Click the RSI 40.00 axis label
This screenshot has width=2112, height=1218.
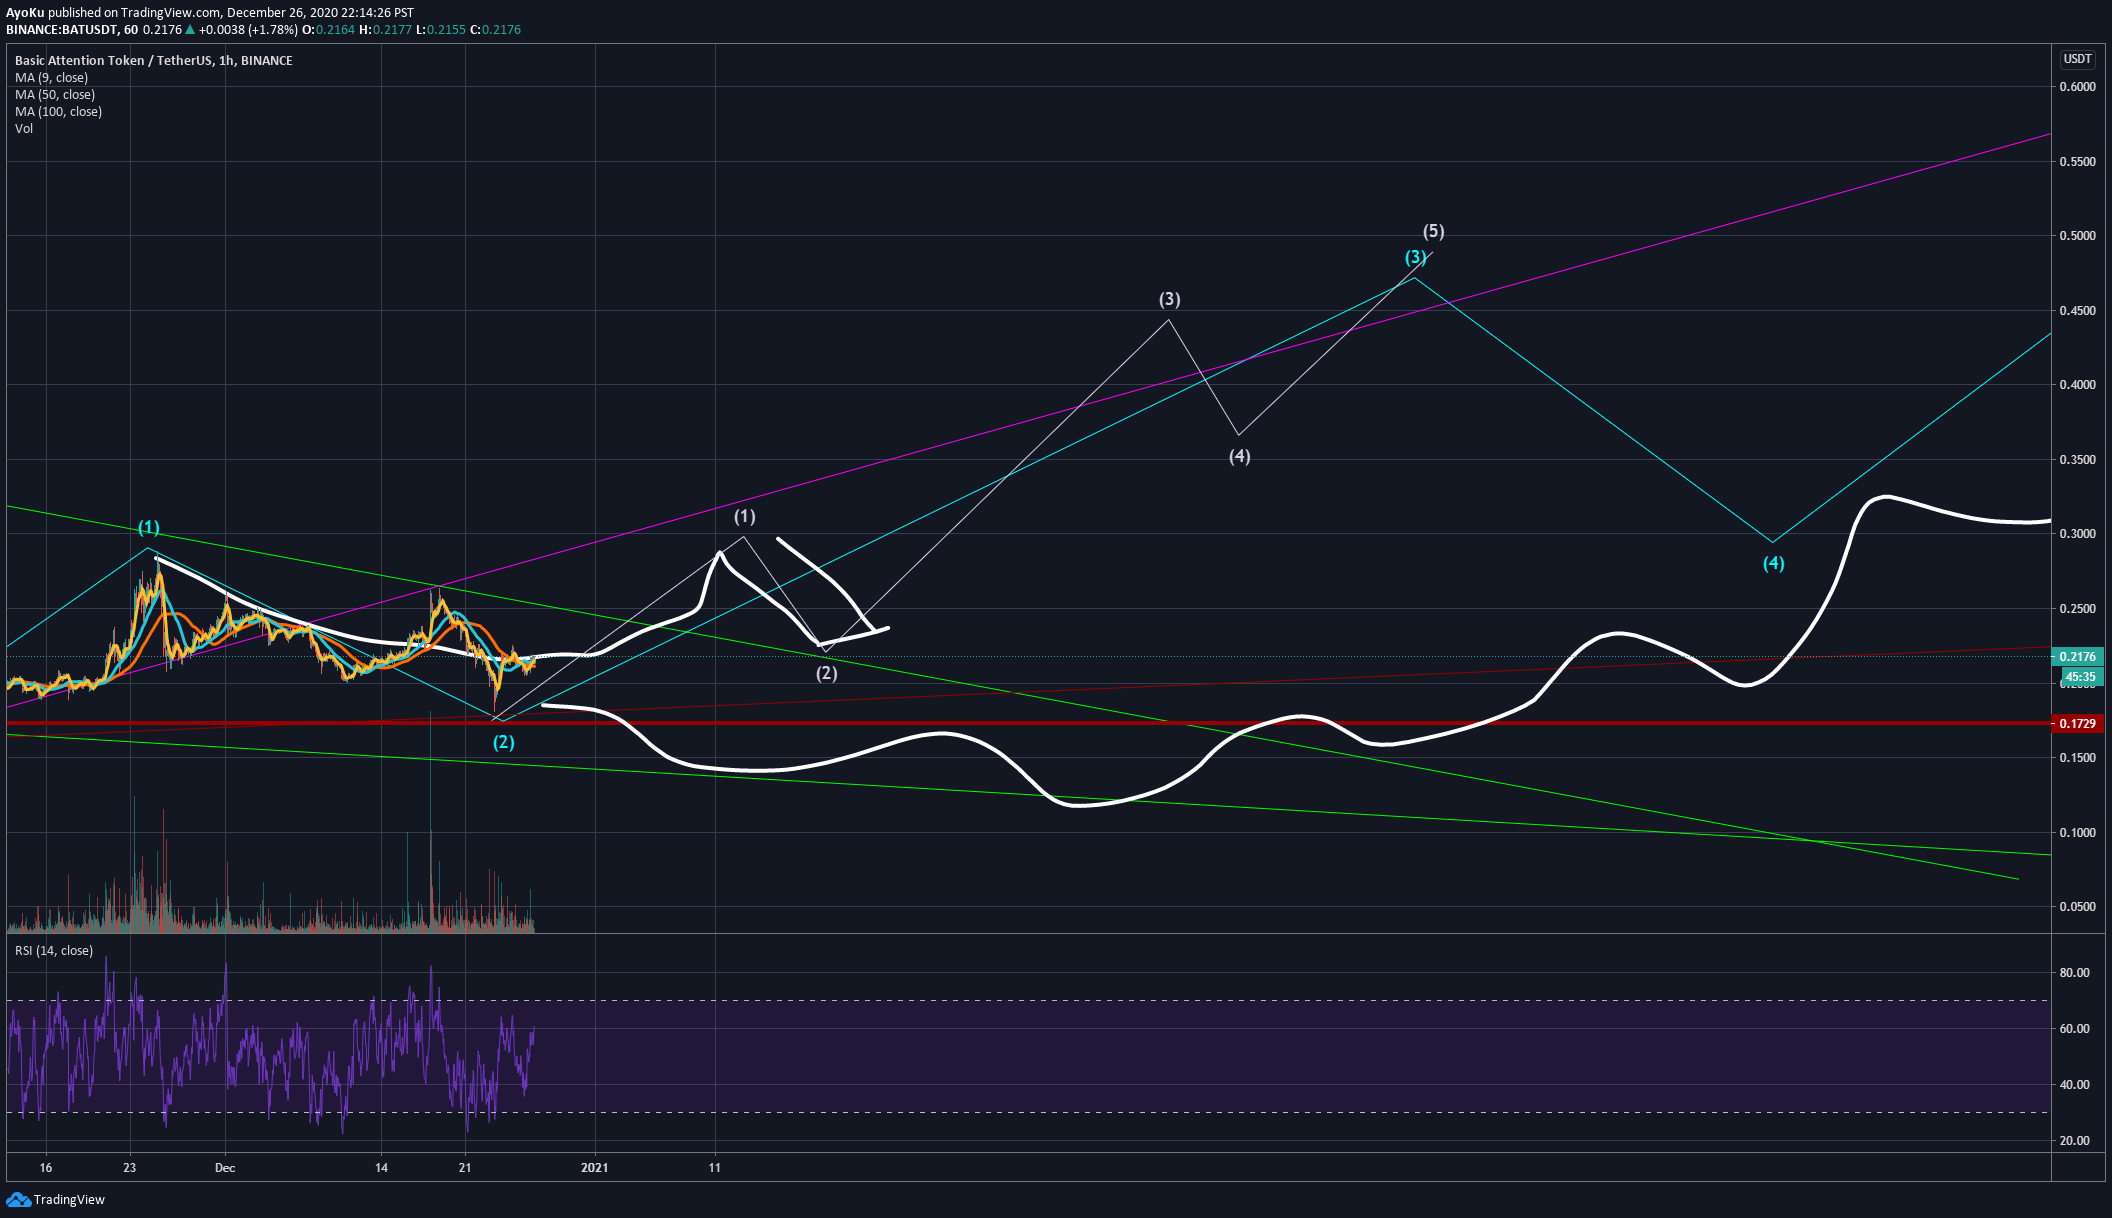2075,1084
